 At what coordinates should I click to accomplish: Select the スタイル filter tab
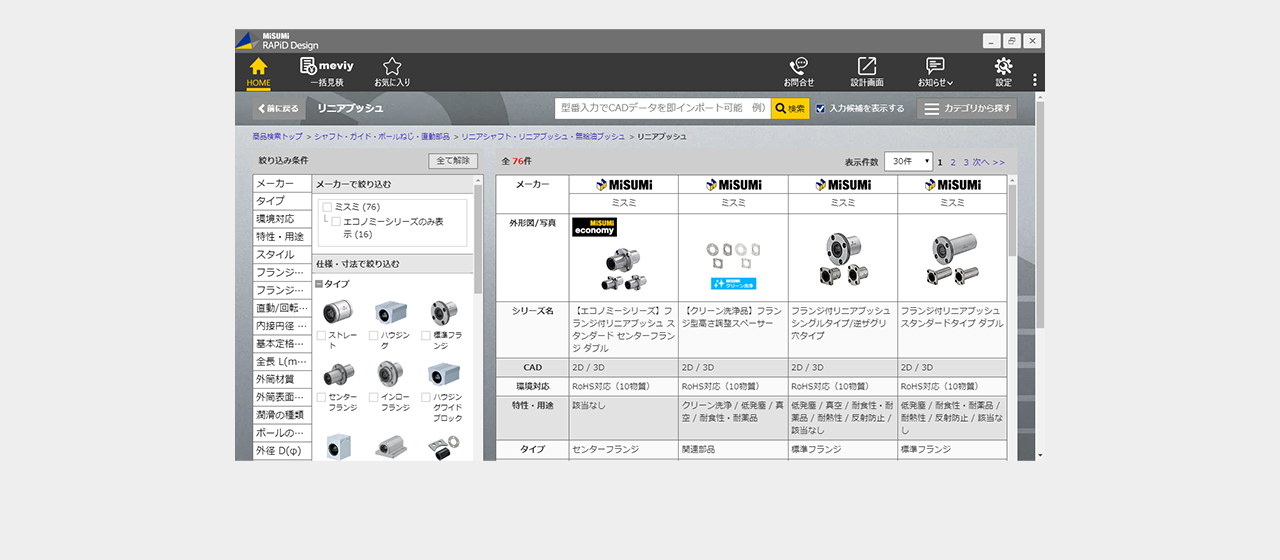pos(281,255)
